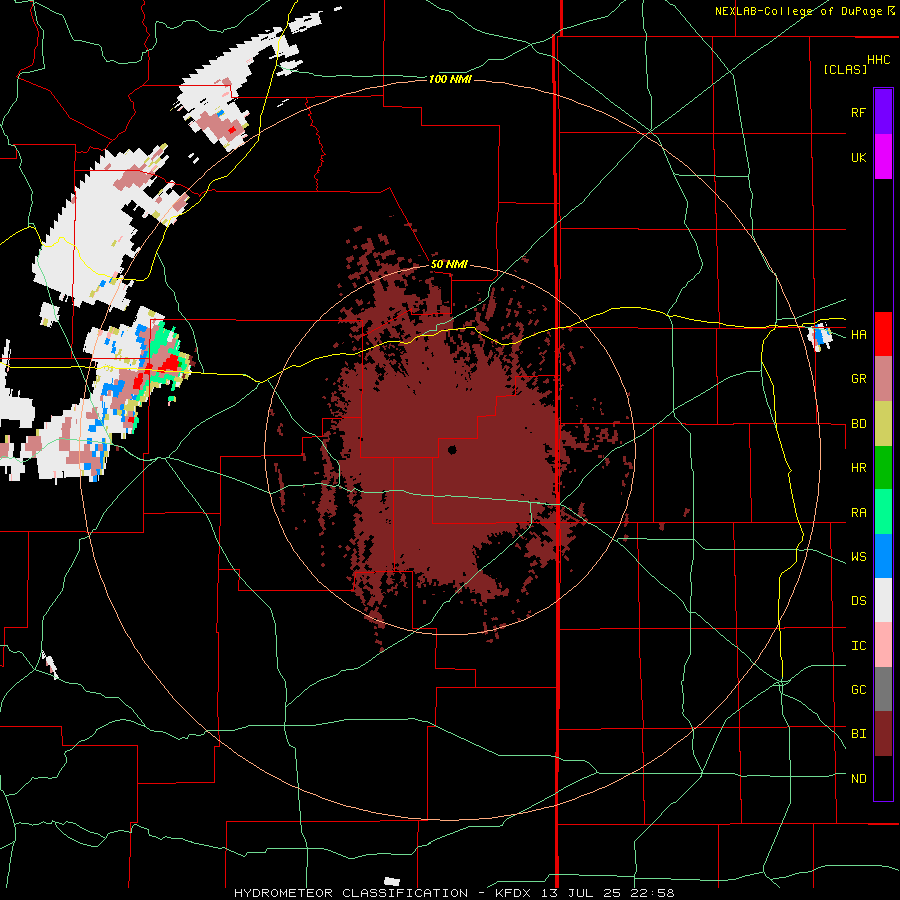The width and height of the screenshot is (900, 900).
Task: Click the WS blue legend swatch
Action: pos(883,556)
